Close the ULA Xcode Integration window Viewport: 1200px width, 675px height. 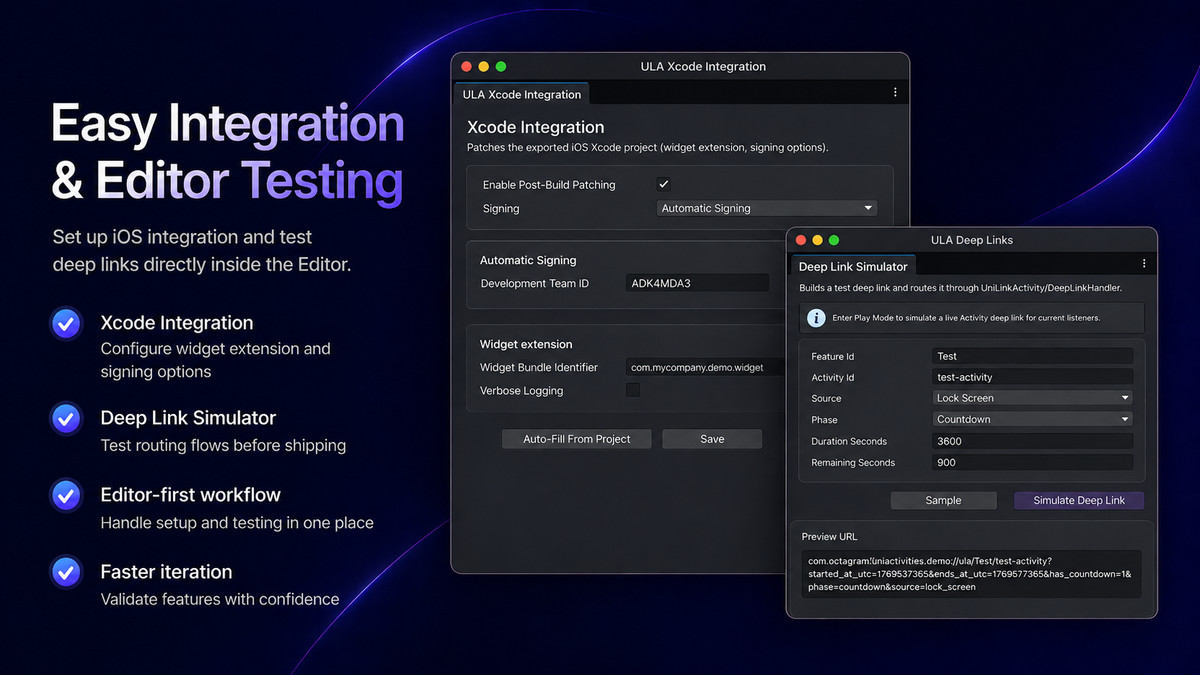[465, 67]
